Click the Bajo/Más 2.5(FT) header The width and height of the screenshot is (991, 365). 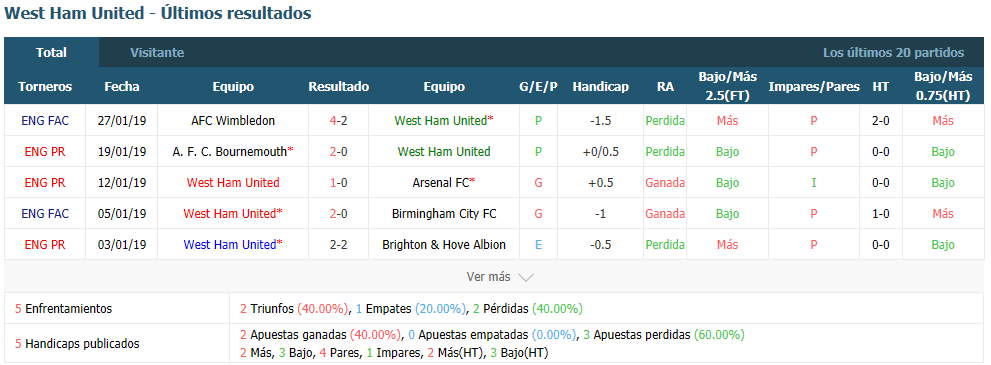(x=727, y=87)
